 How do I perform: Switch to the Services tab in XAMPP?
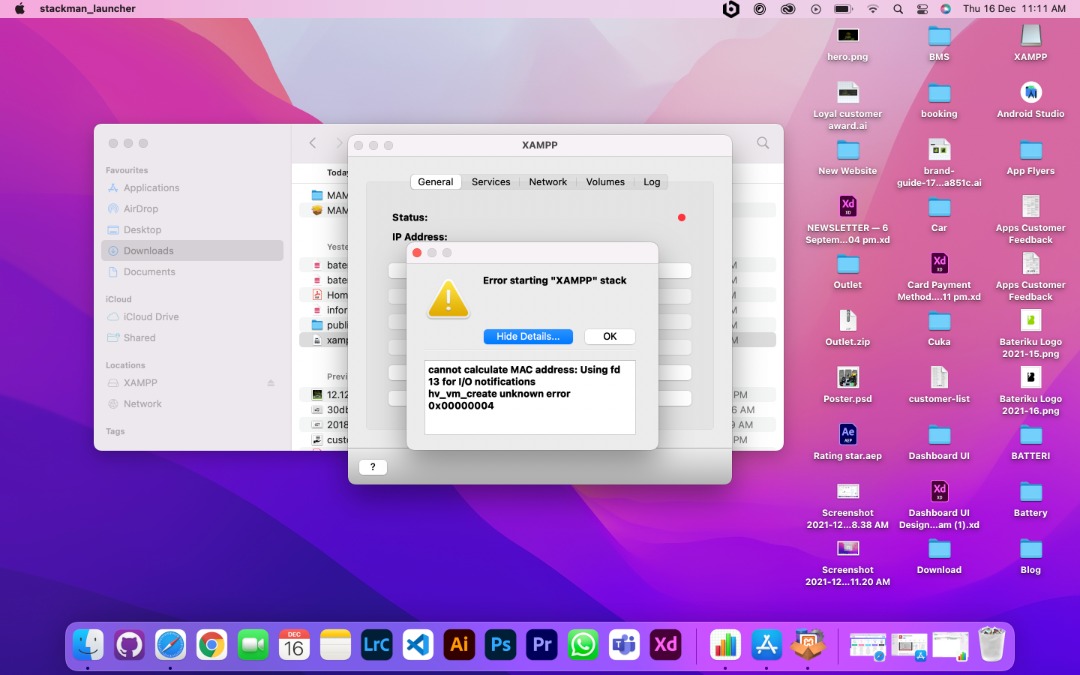(490, 182)
